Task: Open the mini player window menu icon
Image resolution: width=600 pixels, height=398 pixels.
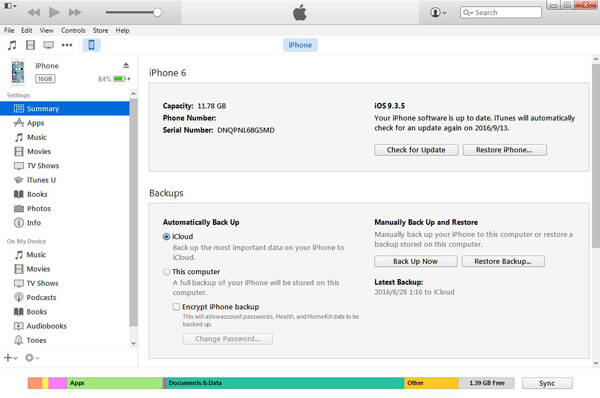Action: [9, 6]
